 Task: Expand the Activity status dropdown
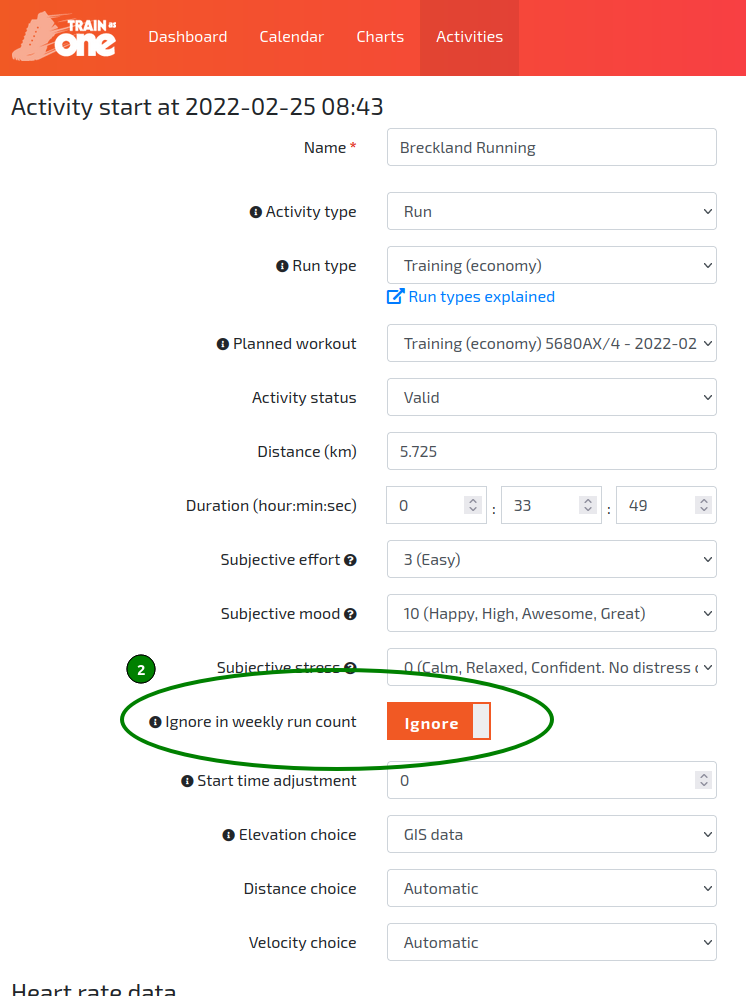coord(551,398)
